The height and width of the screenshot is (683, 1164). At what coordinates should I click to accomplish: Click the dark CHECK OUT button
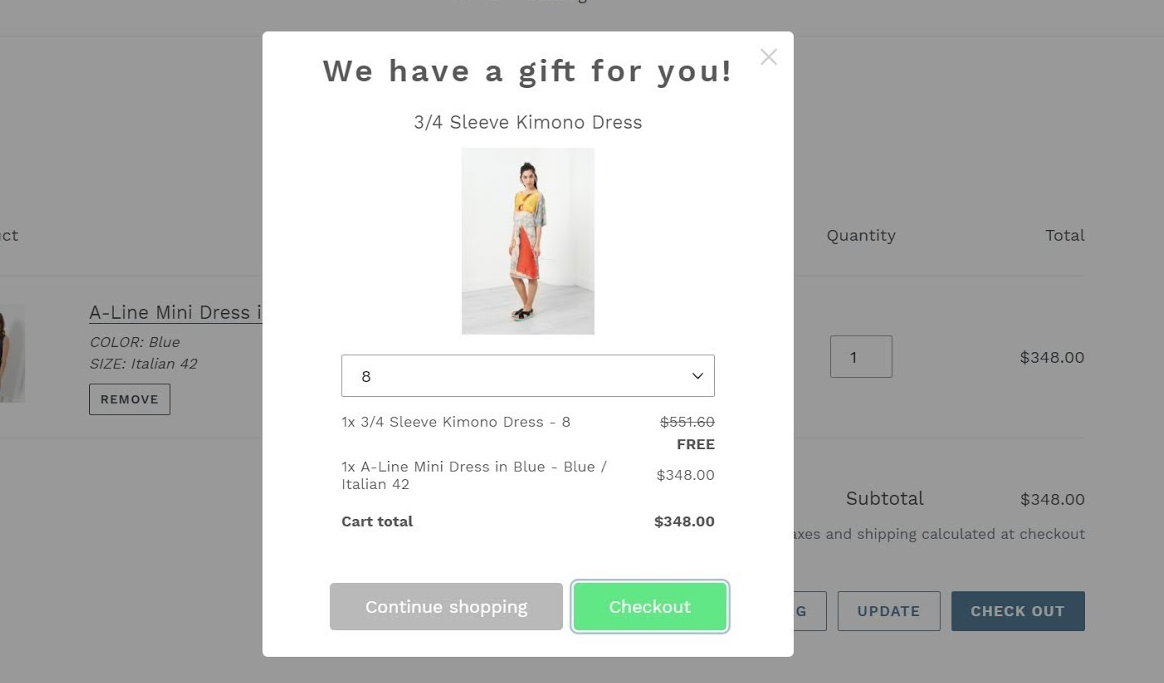(x=1017, y=611)
